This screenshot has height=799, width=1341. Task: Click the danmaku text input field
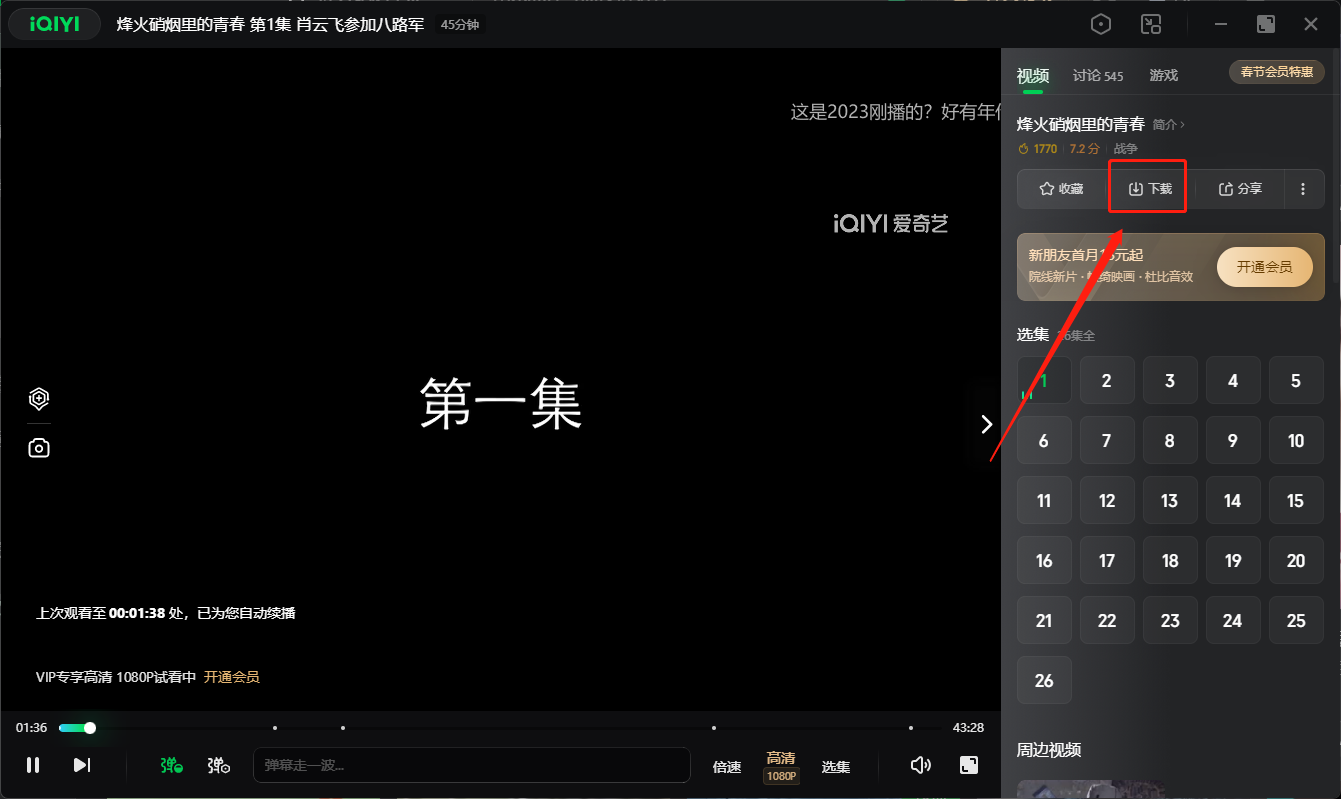pos(471,765)
